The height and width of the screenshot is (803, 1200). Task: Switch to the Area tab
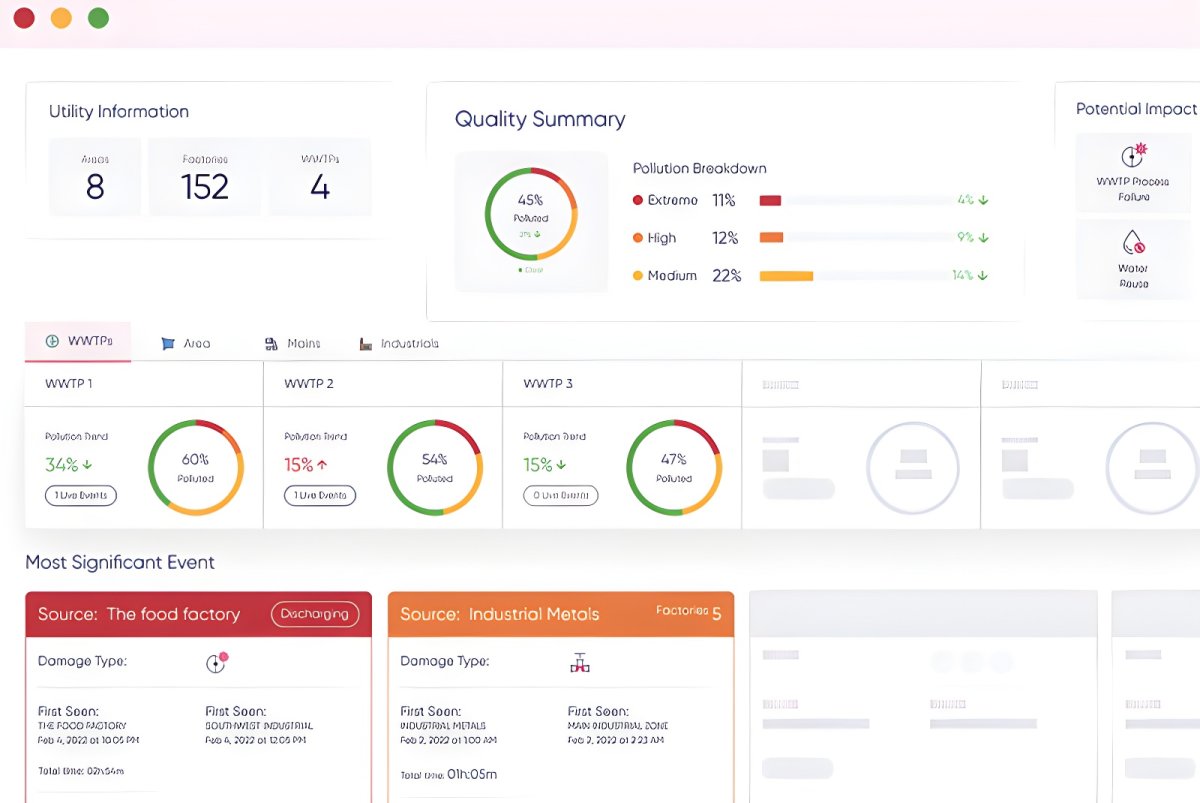click(x=186, y=343)
